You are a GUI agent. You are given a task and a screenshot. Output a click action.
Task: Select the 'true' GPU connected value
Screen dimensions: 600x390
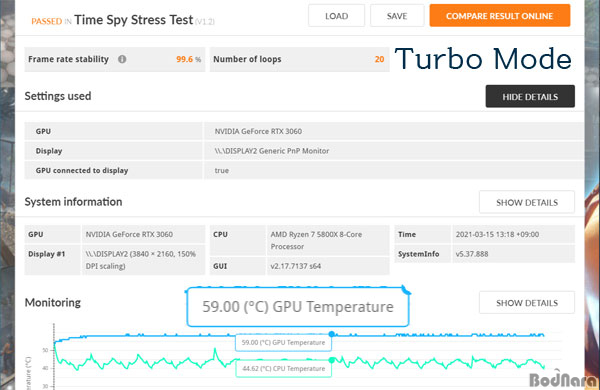pos(222,170)
